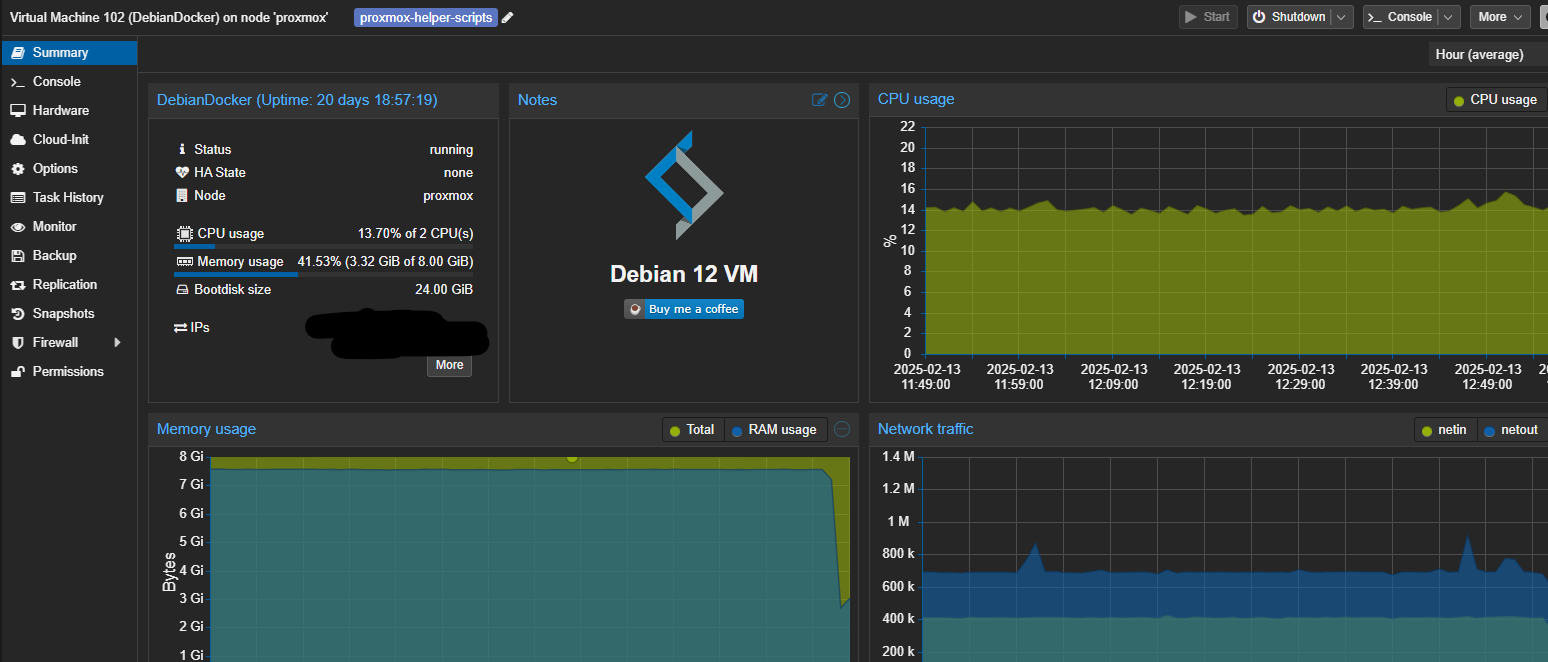Click the Replication retweet icon
Viewport: 1548px width, 662px height.
tap(17, 285)
